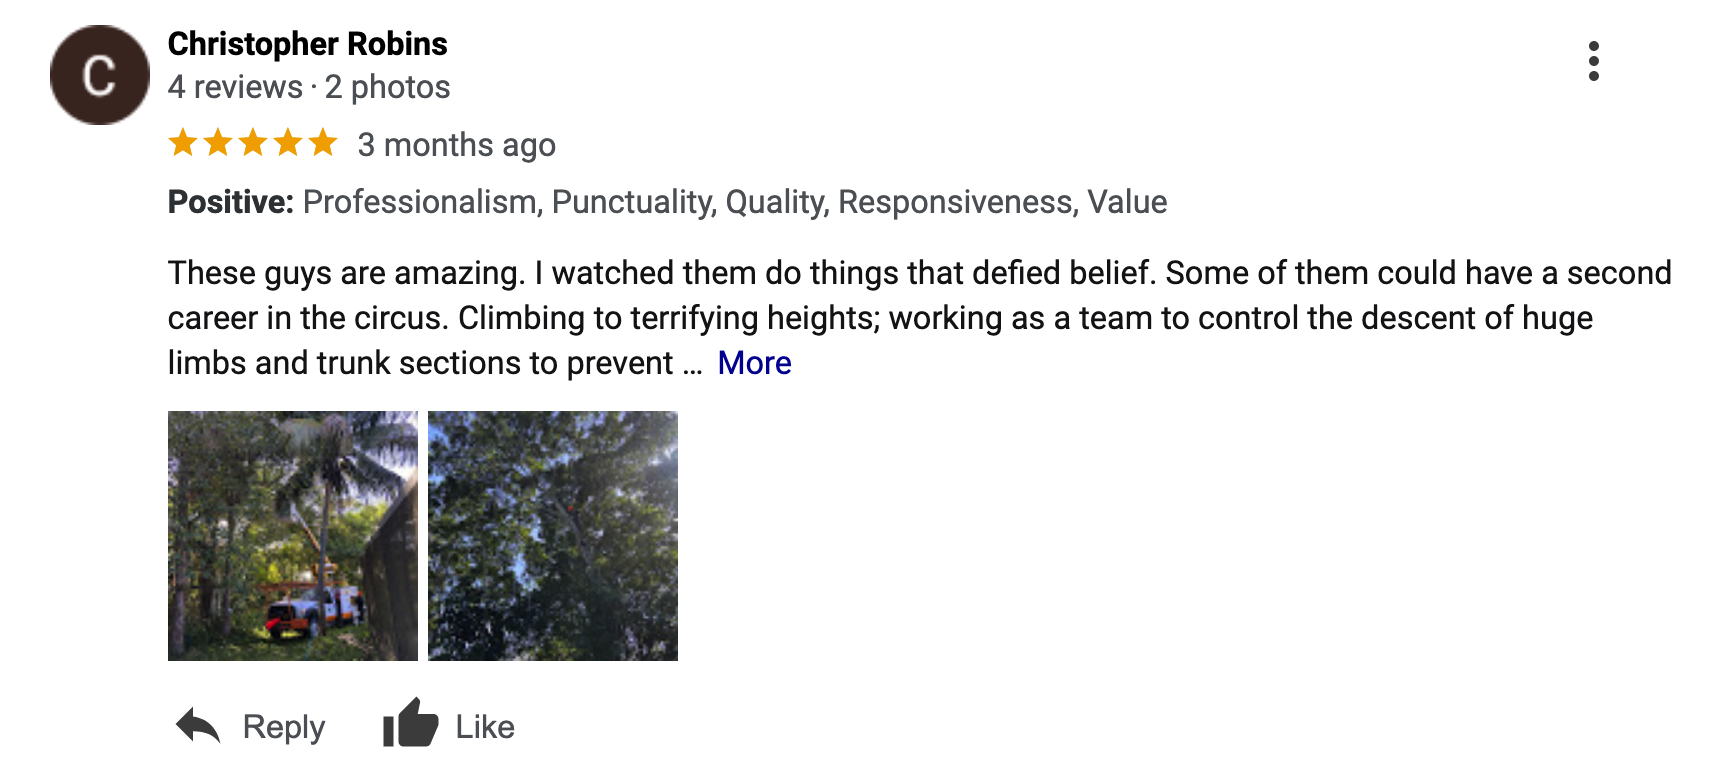
Task: Click the fifth rating star
Action: point(323,143)
